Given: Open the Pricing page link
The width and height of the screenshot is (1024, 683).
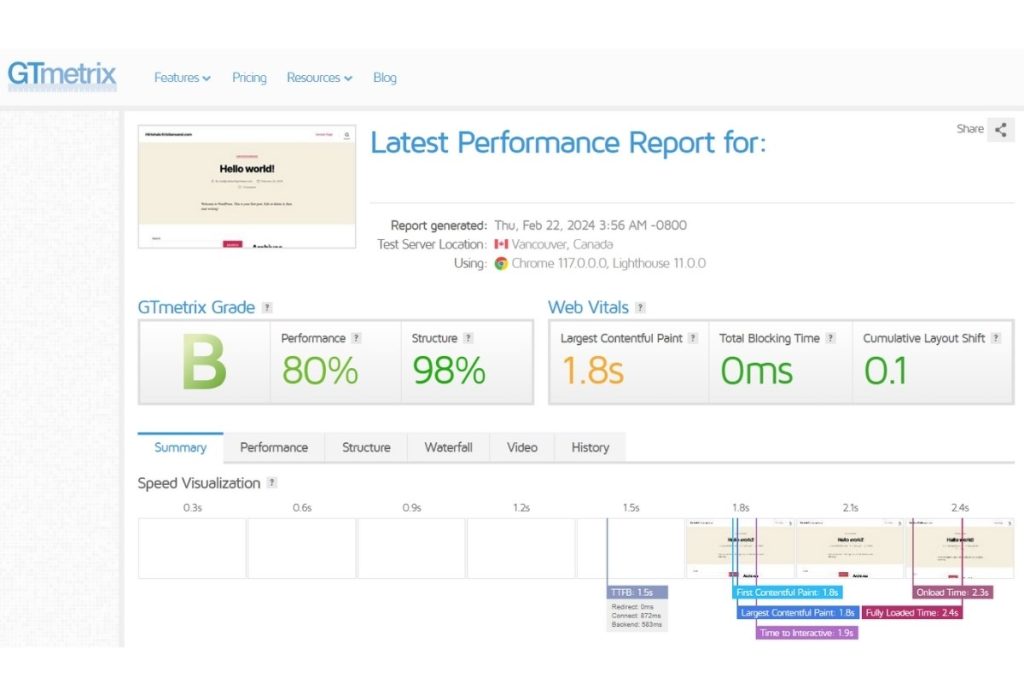Looking at the screenshot, I should [x=249, y=78].
